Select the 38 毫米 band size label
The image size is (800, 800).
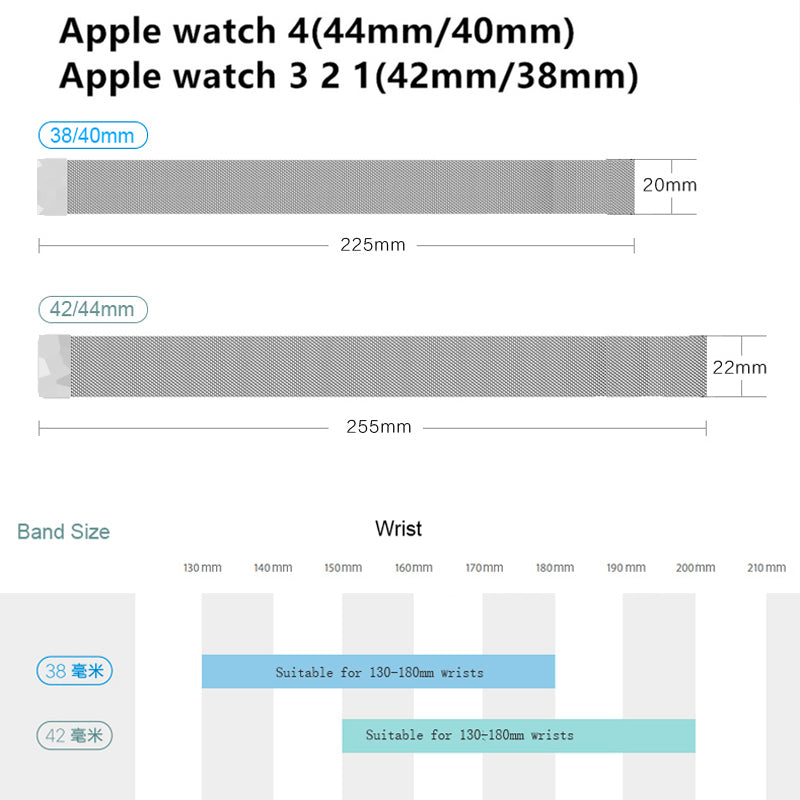[x=75, y=671]
